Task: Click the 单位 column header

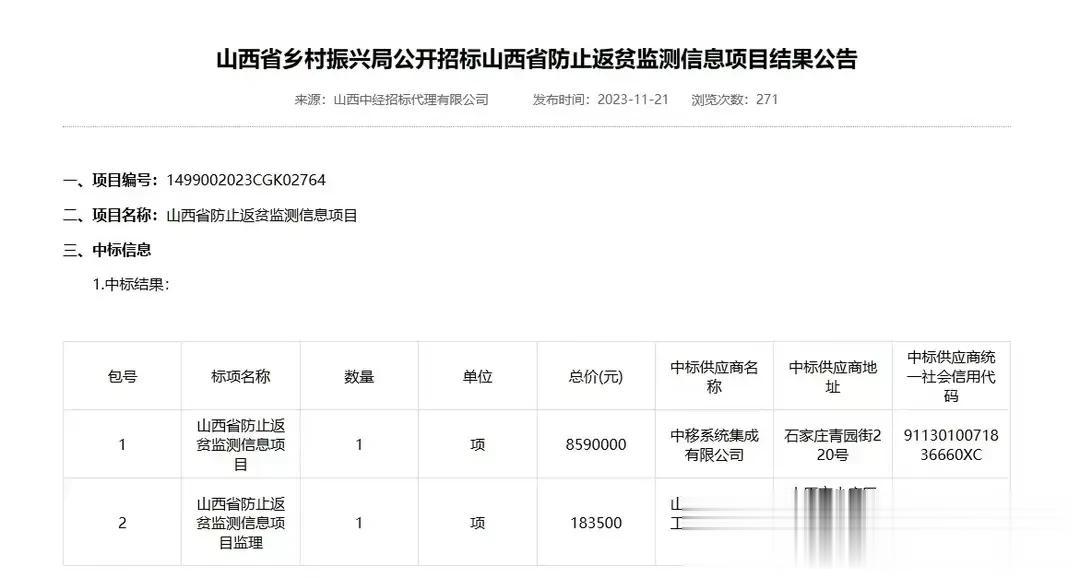Action: point(477,376)
